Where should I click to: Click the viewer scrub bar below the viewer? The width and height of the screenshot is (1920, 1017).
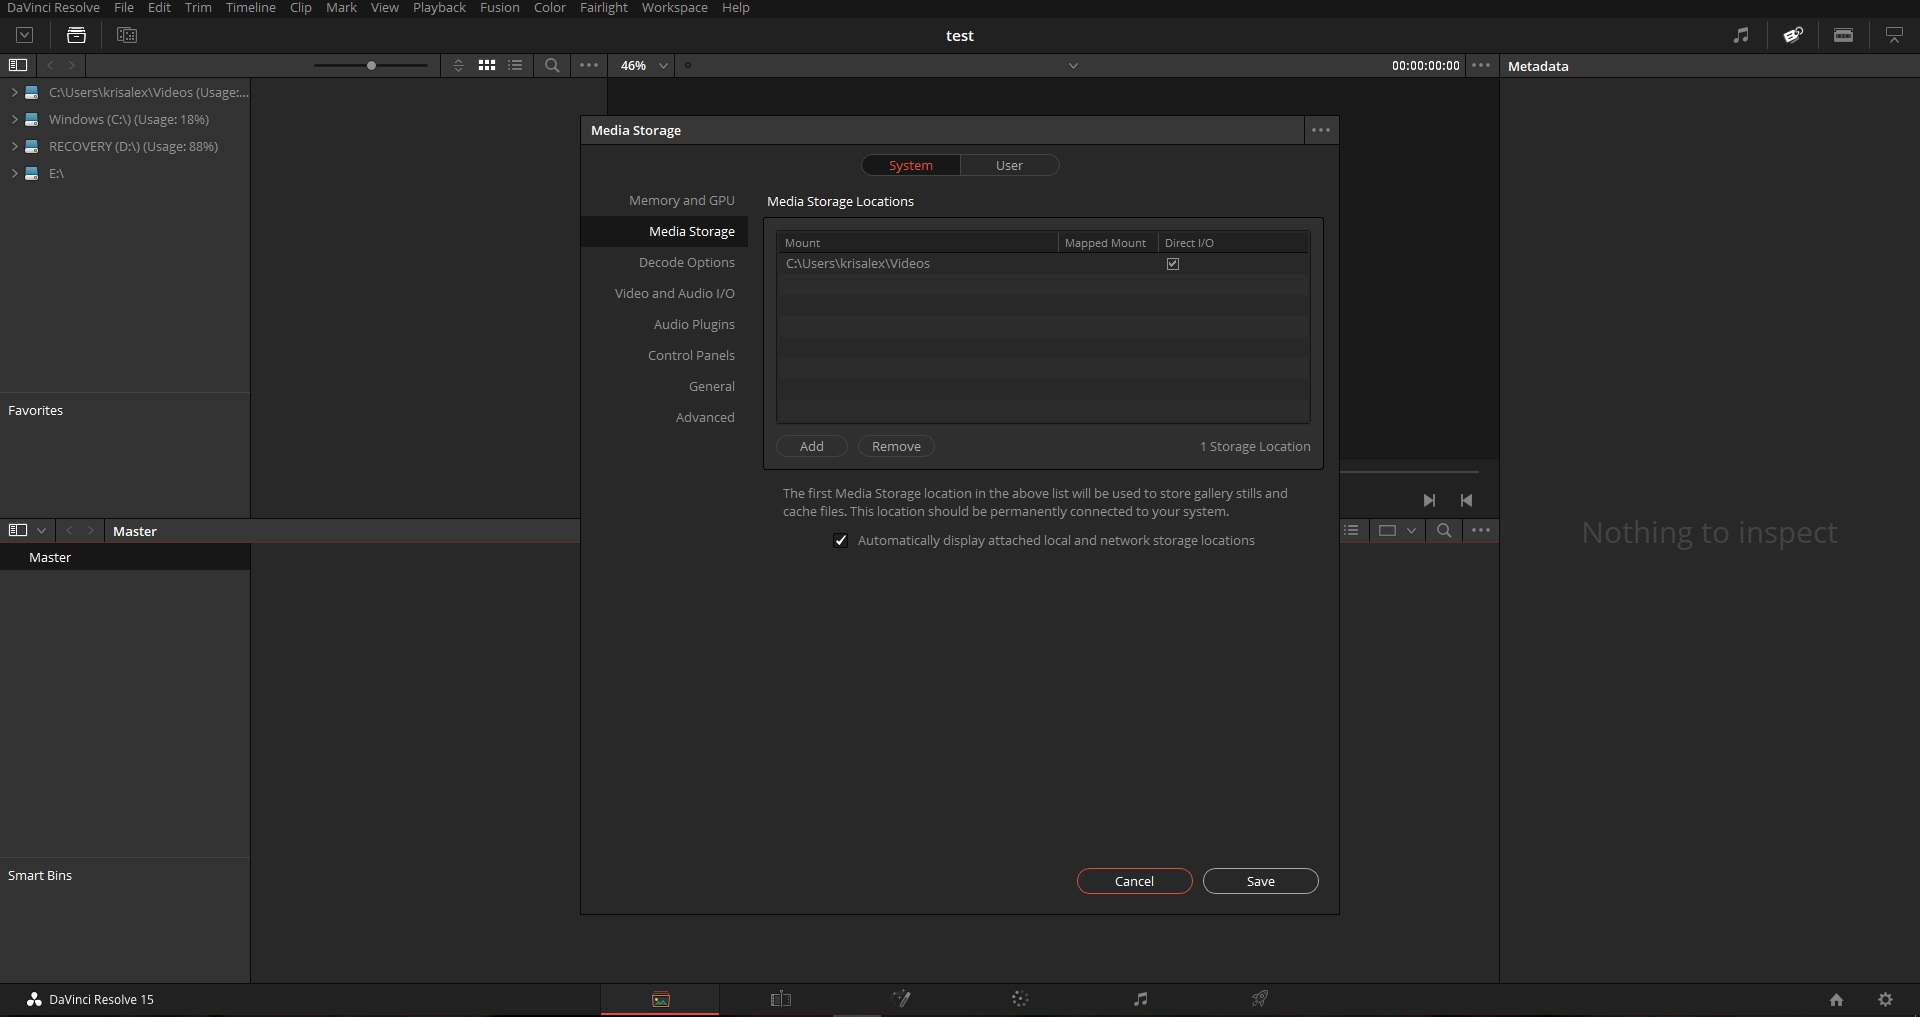[1409, 471]
